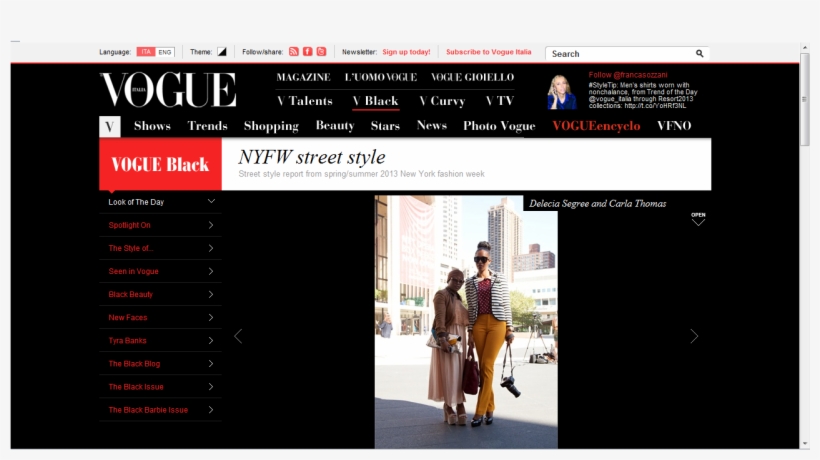
Task: Click the VOGUE Black red banner
Action: click(160, 164)
